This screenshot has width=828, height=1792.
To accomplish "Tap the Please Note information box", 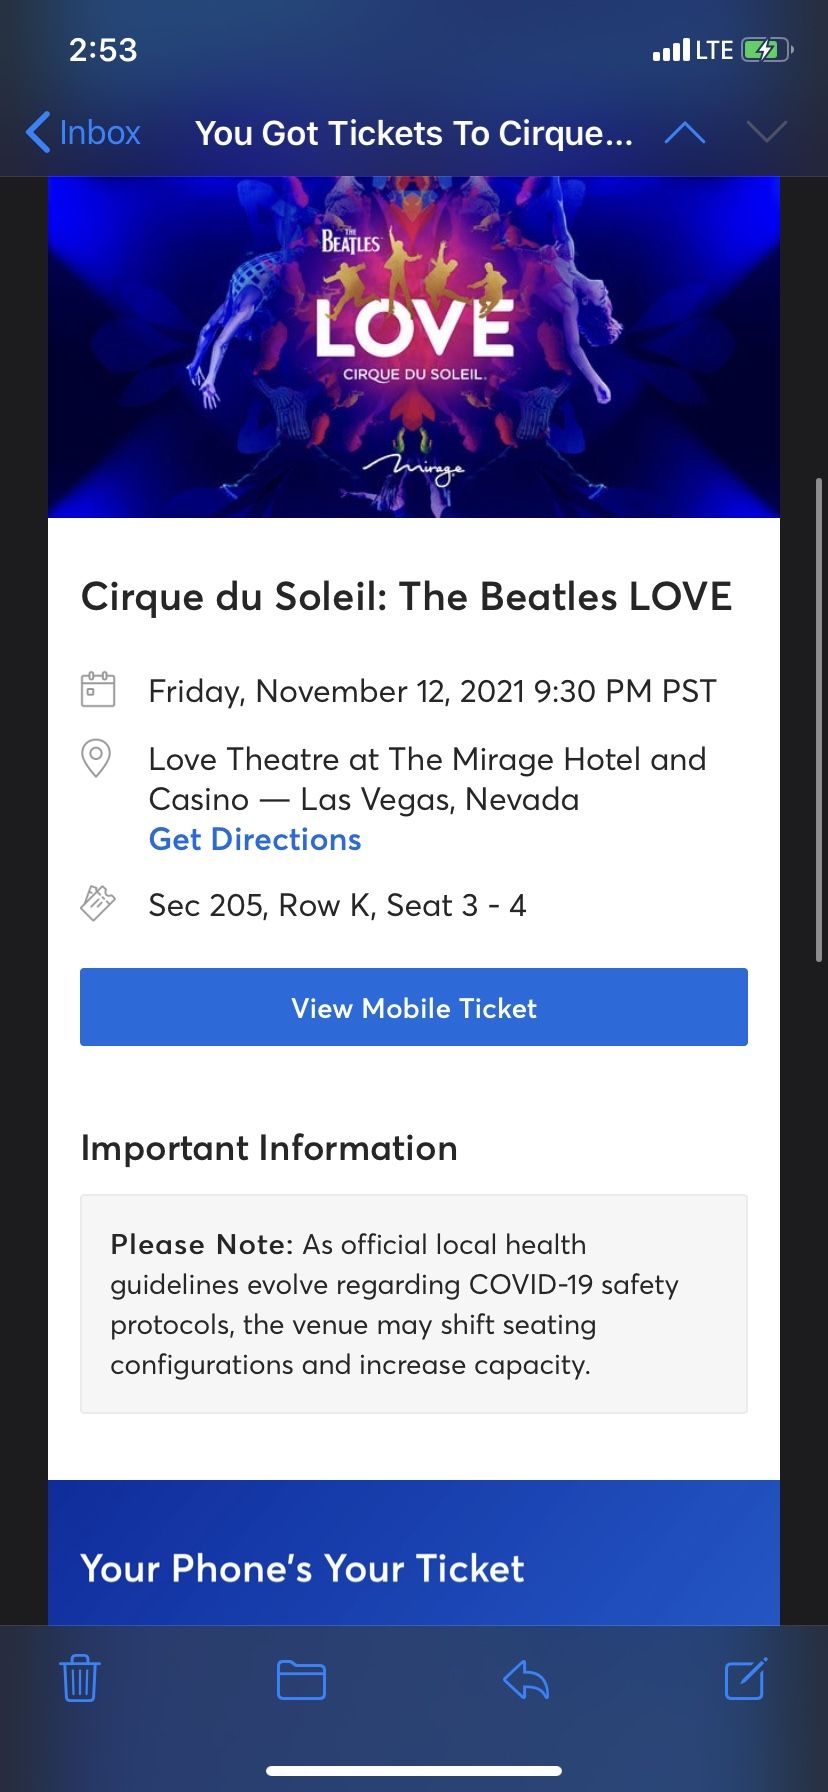I will point(414,1304).
